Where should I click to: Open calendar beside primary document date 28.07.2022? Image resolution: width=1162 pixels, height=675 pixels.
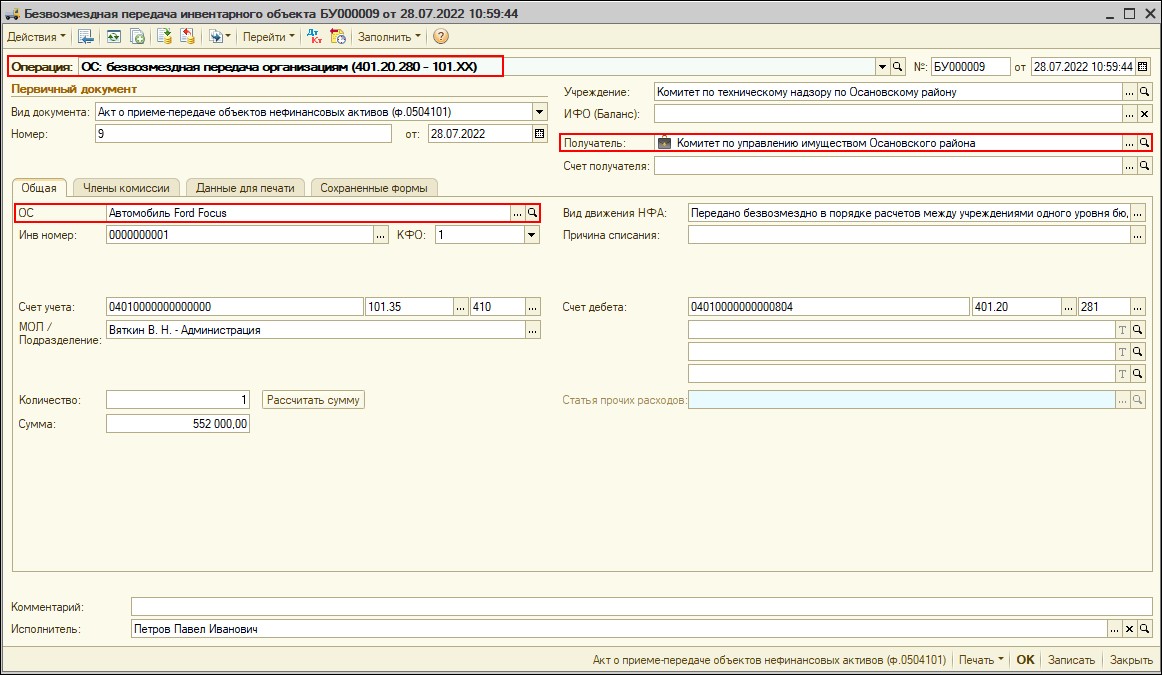tap(540, 134)
